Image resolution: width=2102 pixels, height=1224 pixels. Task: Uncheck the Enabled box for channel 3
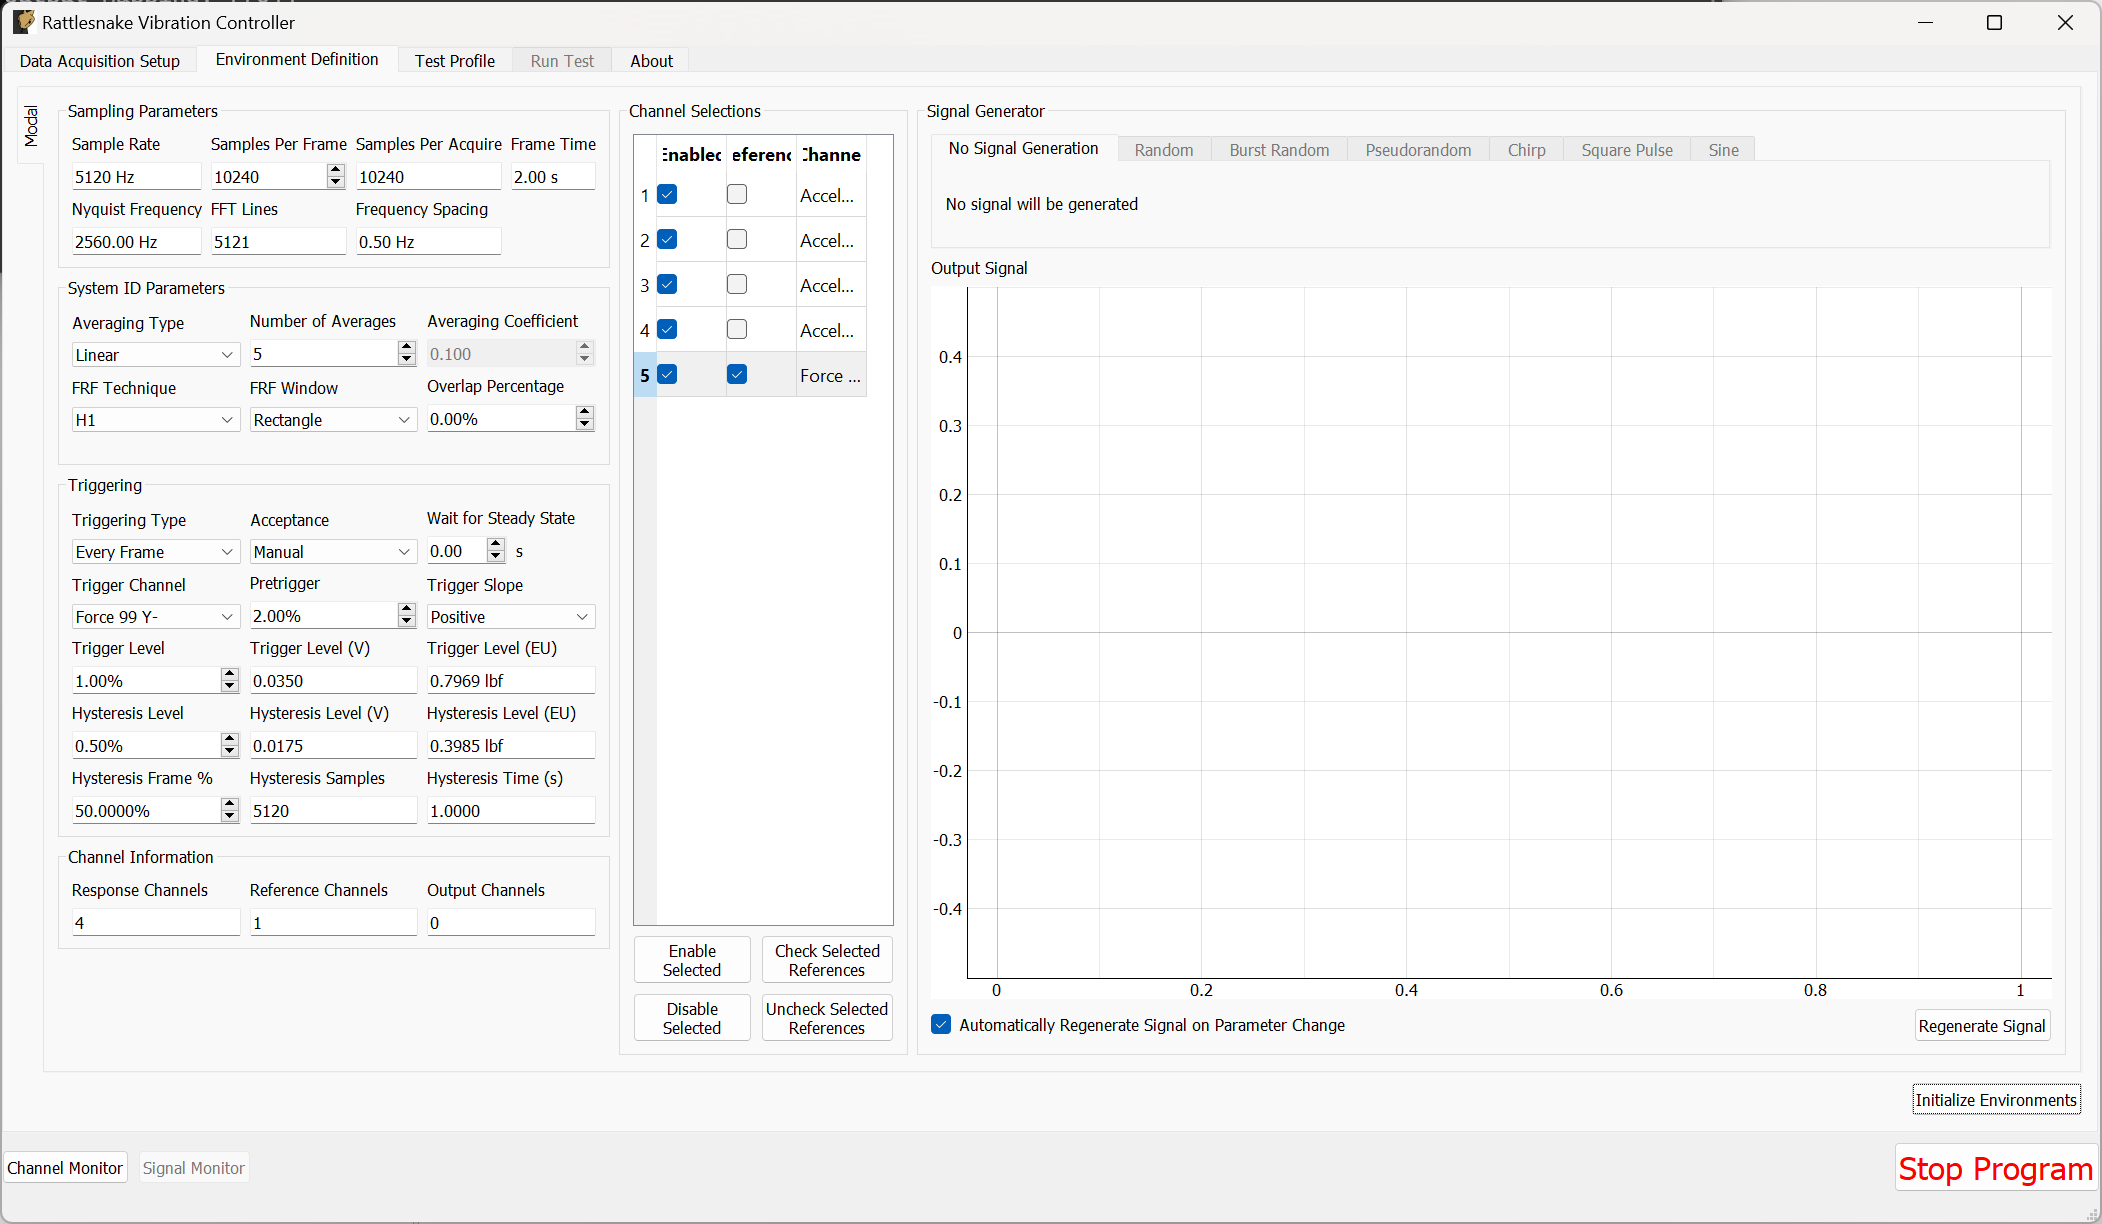pos(667,284)
